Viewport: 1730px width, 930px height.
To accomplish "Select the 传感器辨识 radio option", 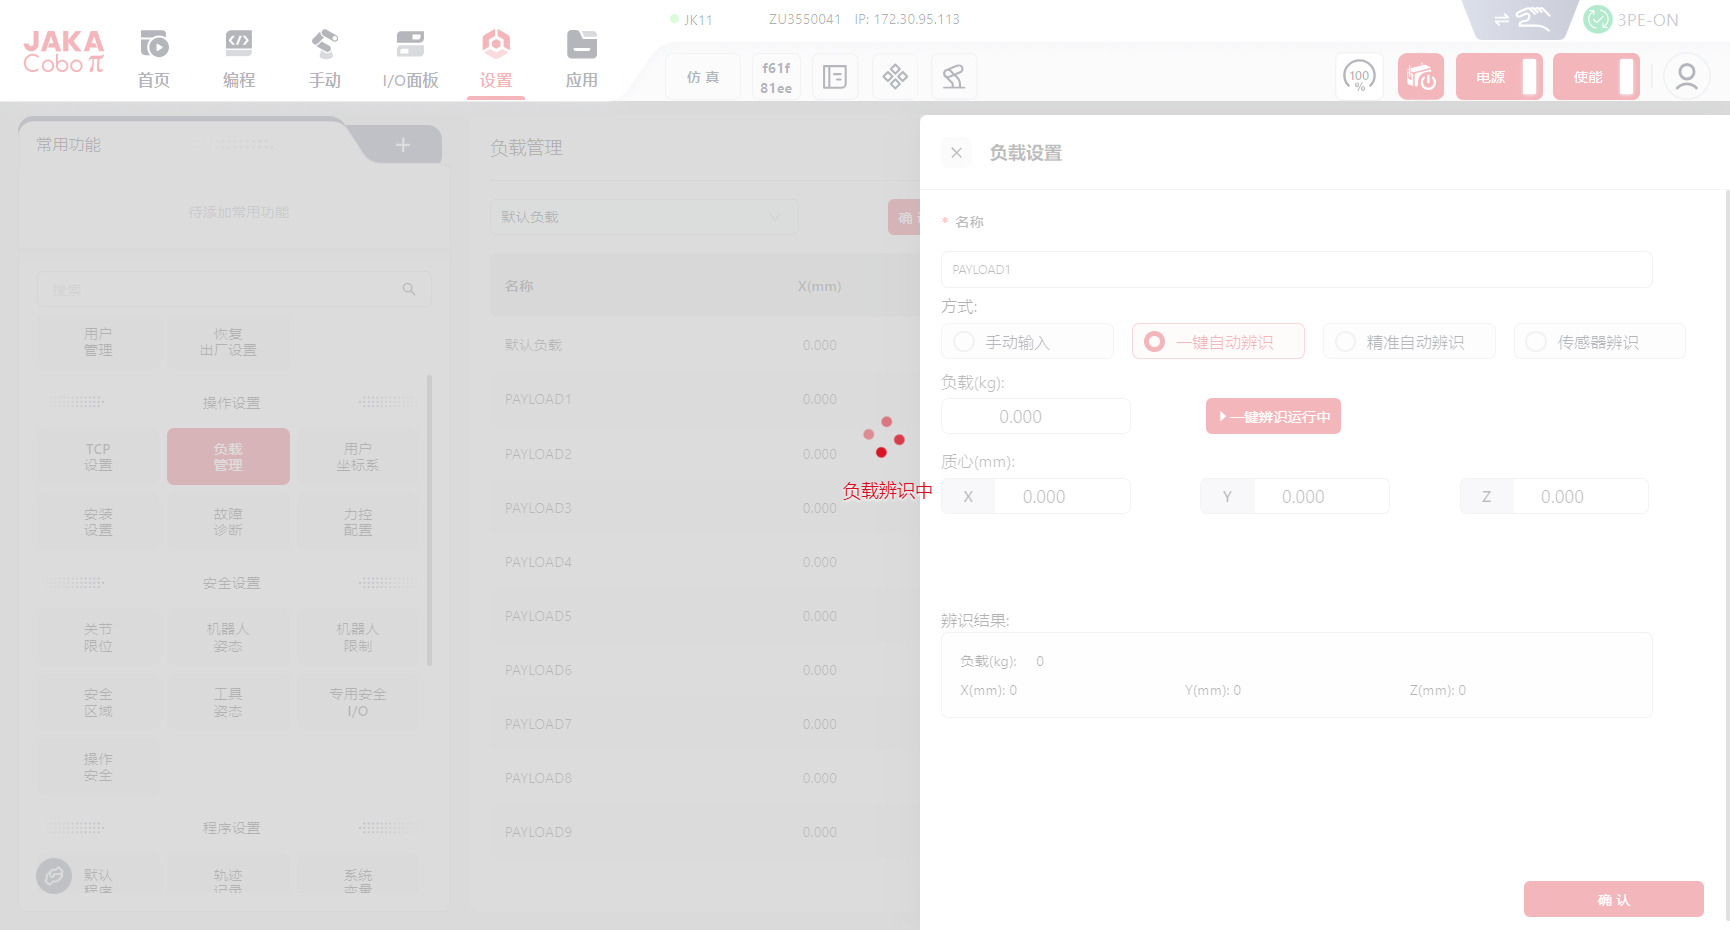I will tap(1537, 342).
